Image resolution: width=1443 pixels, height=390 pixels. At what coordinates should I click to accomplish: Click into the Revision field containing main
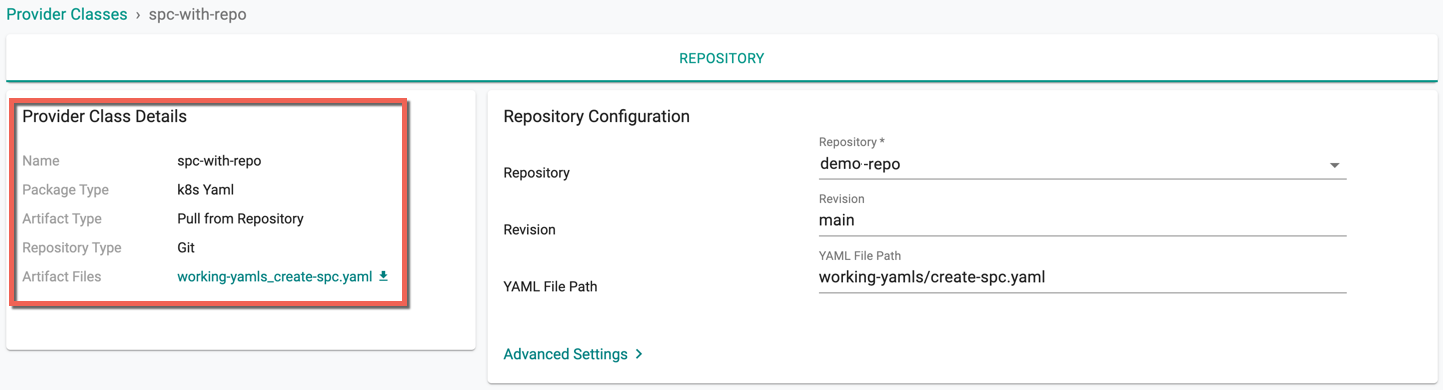tap(1082, 221)
